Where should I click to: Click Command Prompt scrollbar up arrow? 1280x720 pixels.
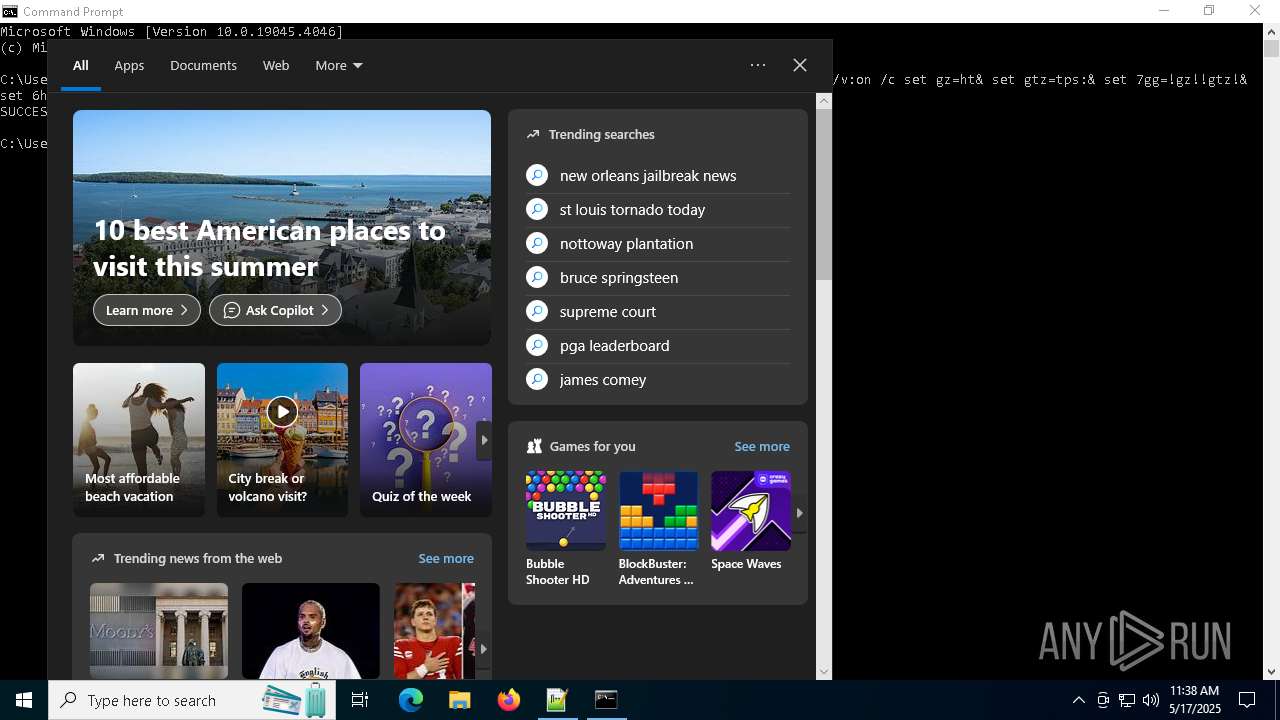[1271, 31]
